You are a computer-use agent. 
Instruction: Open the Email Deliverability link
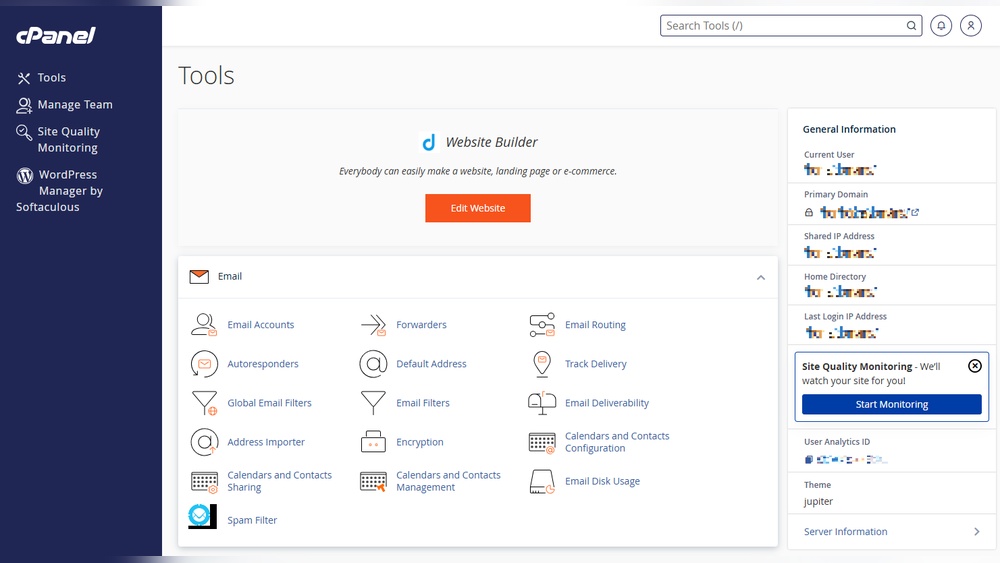607,403
